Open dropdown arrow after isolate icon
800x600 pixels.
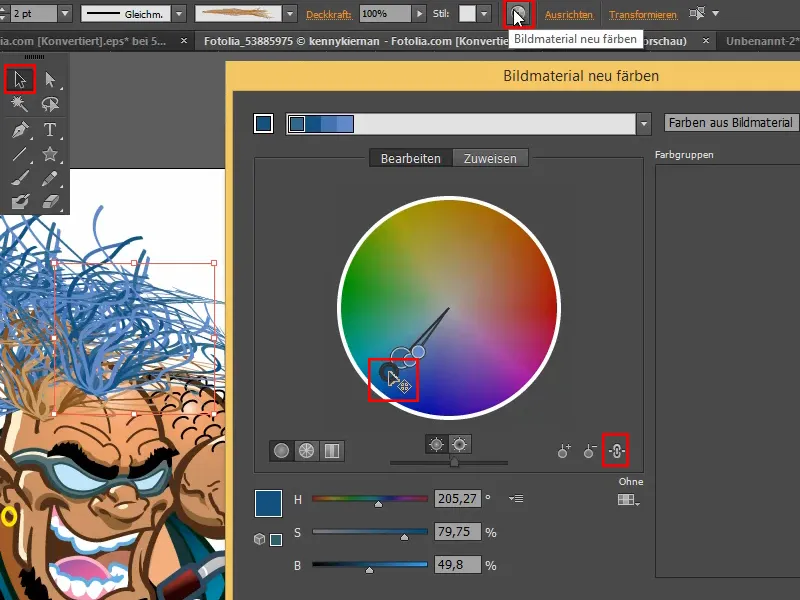coord(715,13)
